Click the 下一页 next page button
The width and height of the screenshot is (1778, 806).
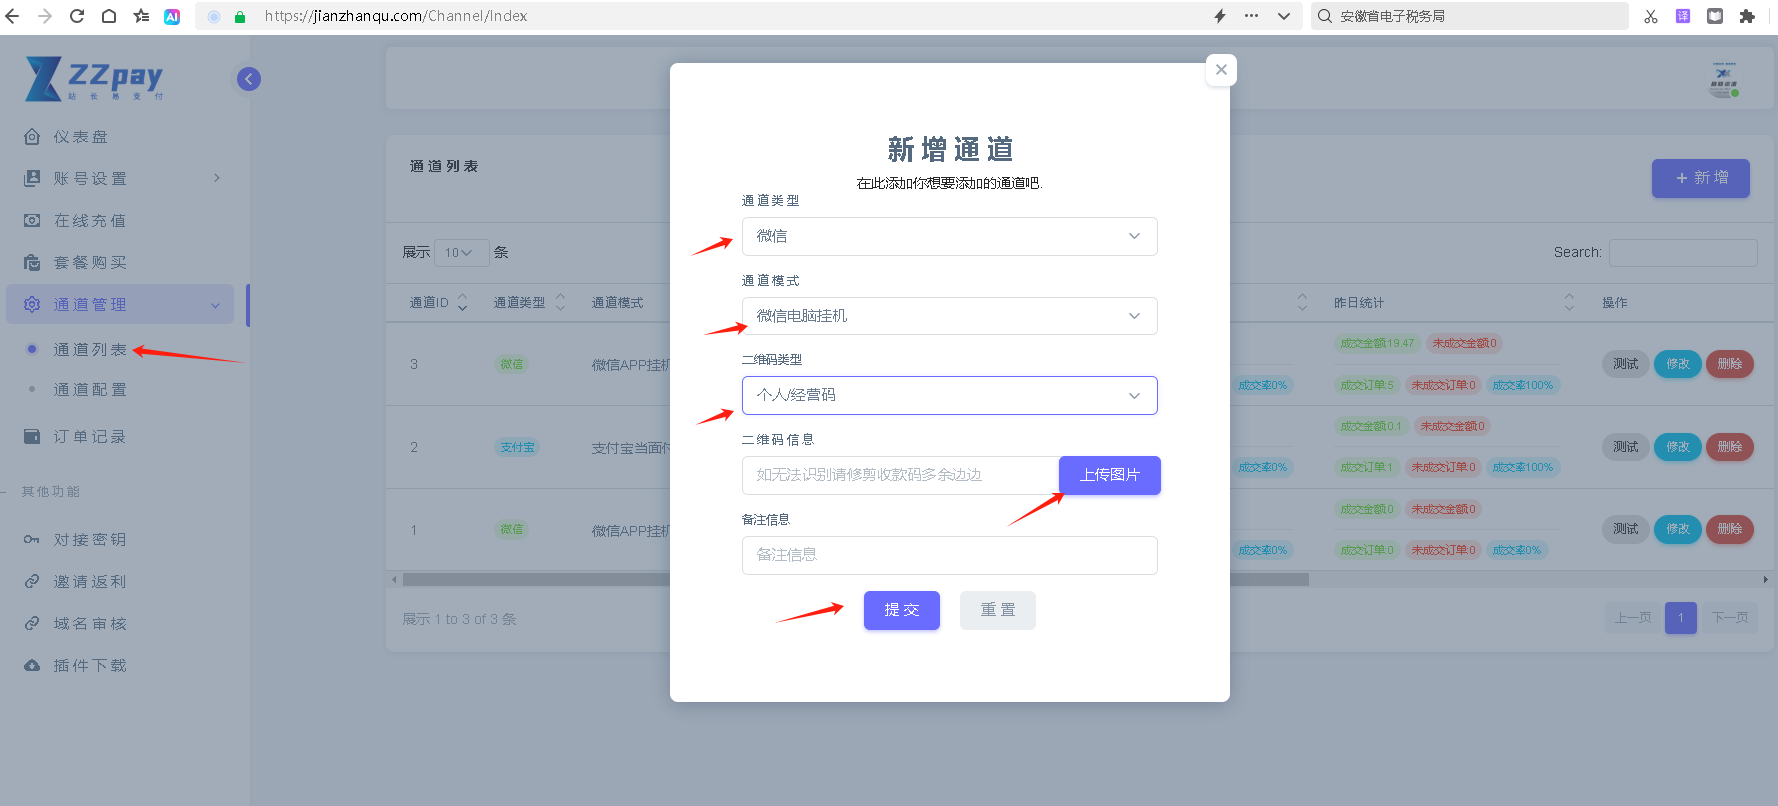tap(1730, 618)
